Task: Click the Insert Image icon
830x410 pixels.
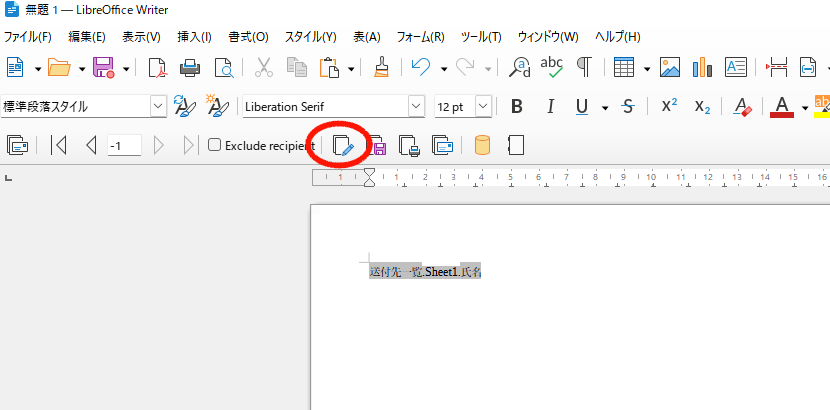Action: tap(670, 68)
